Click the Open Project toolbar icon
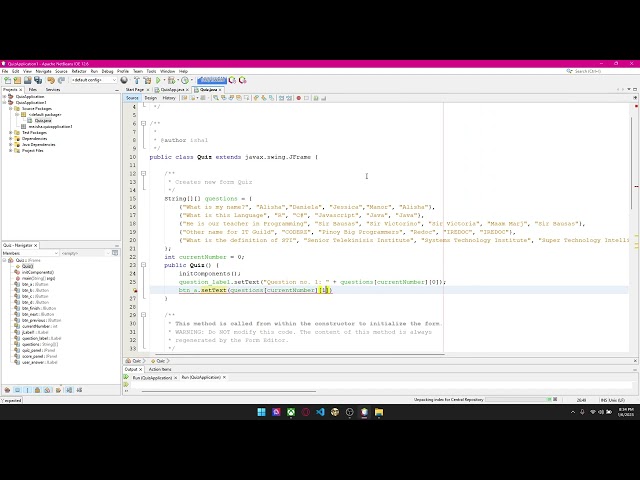Viewport: 640px width, 480px height. point(28,80)
